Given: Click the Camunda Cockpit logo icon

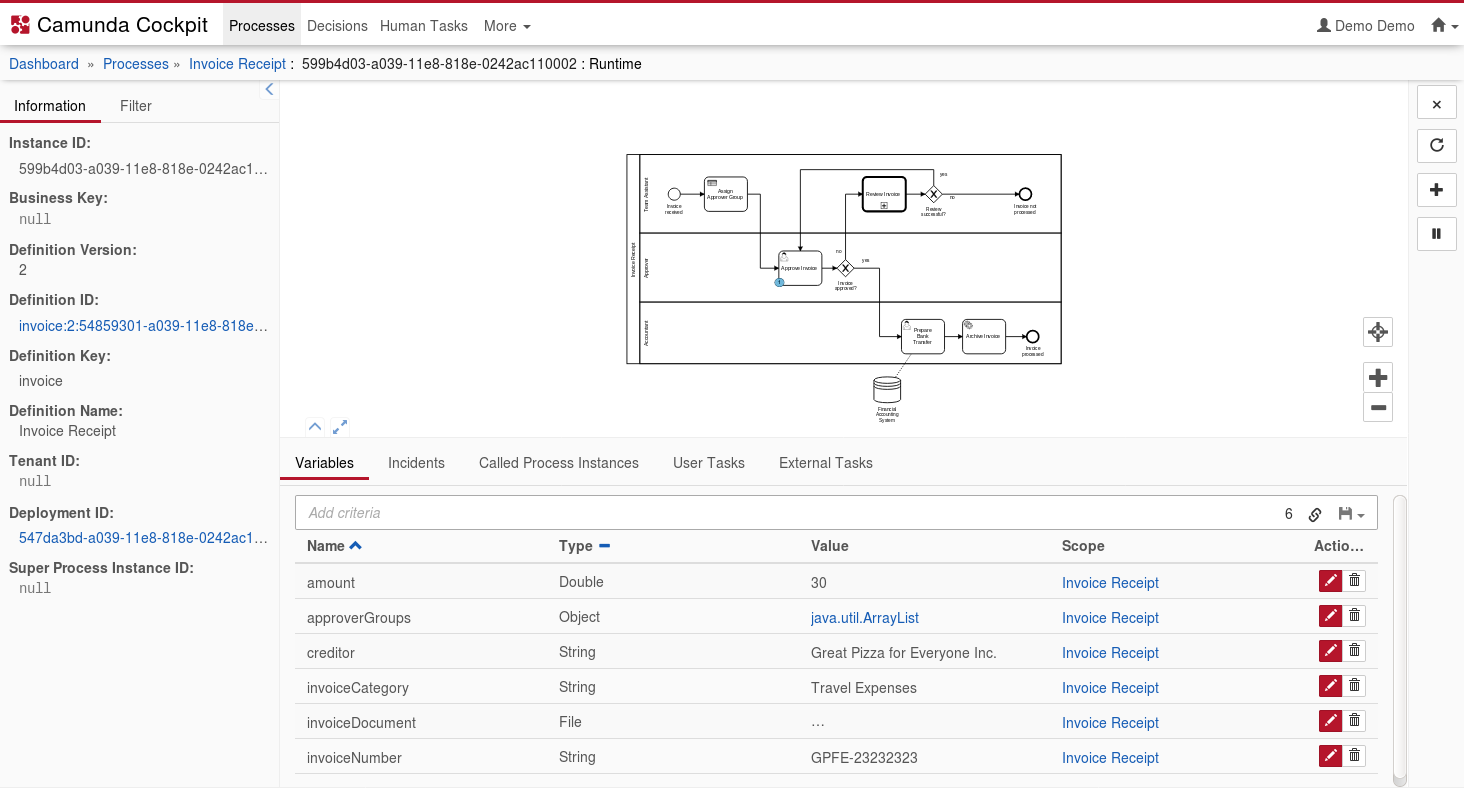Looking at the screenshot, I should pyautogui.click(x=20, y=26).
